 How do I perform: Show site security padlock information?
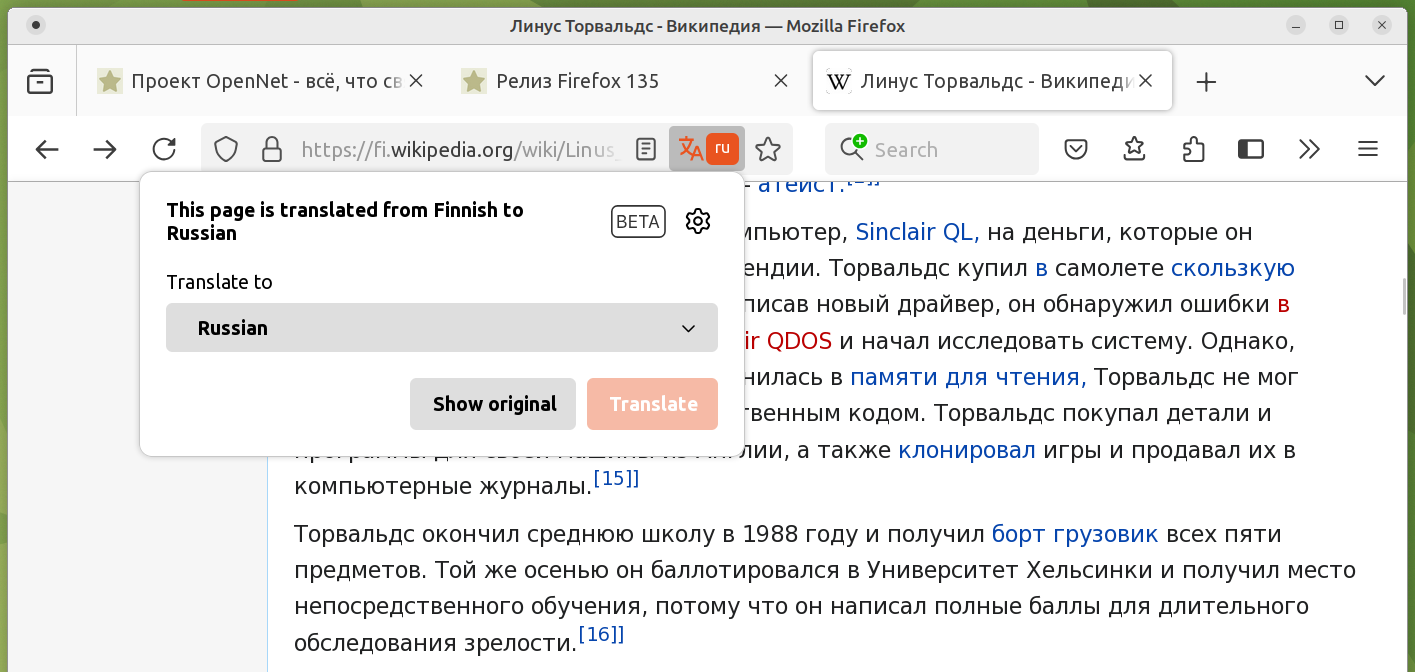271,150
